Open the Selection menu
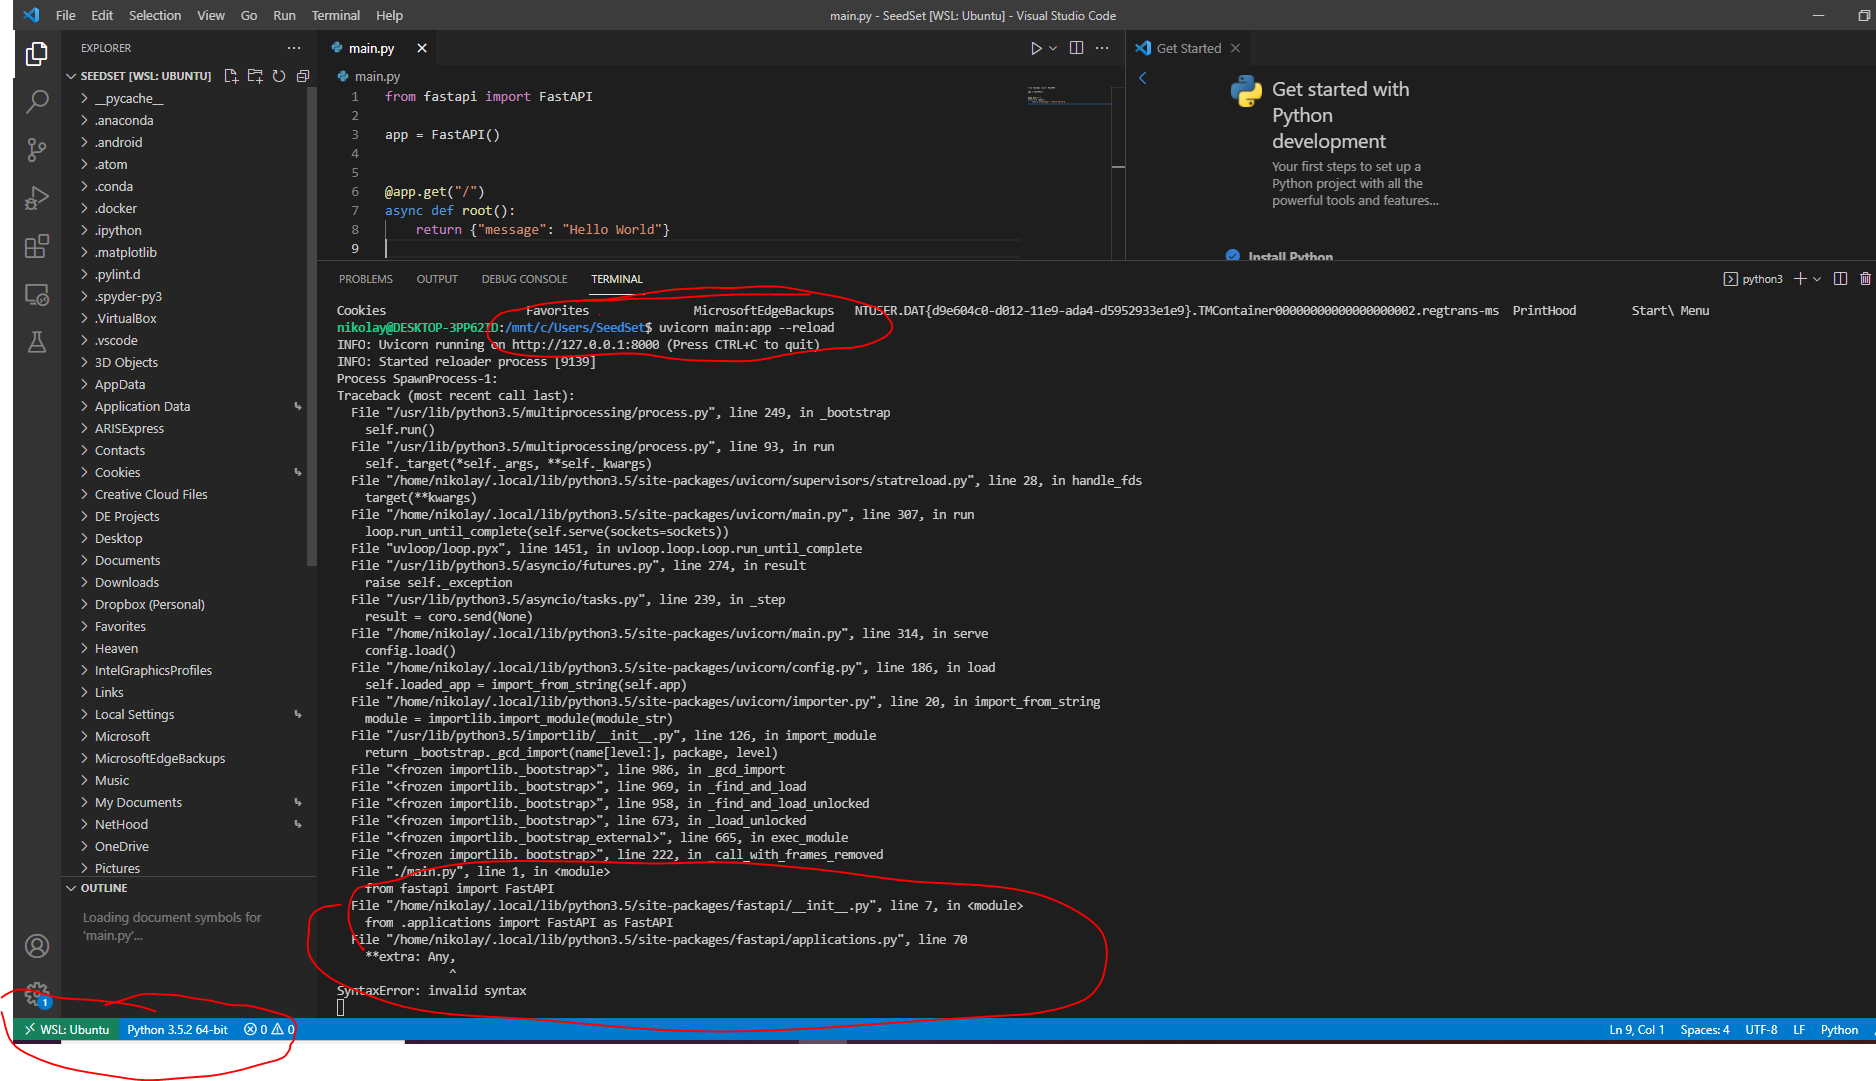1876x1081 pixels. pos(155,15)
